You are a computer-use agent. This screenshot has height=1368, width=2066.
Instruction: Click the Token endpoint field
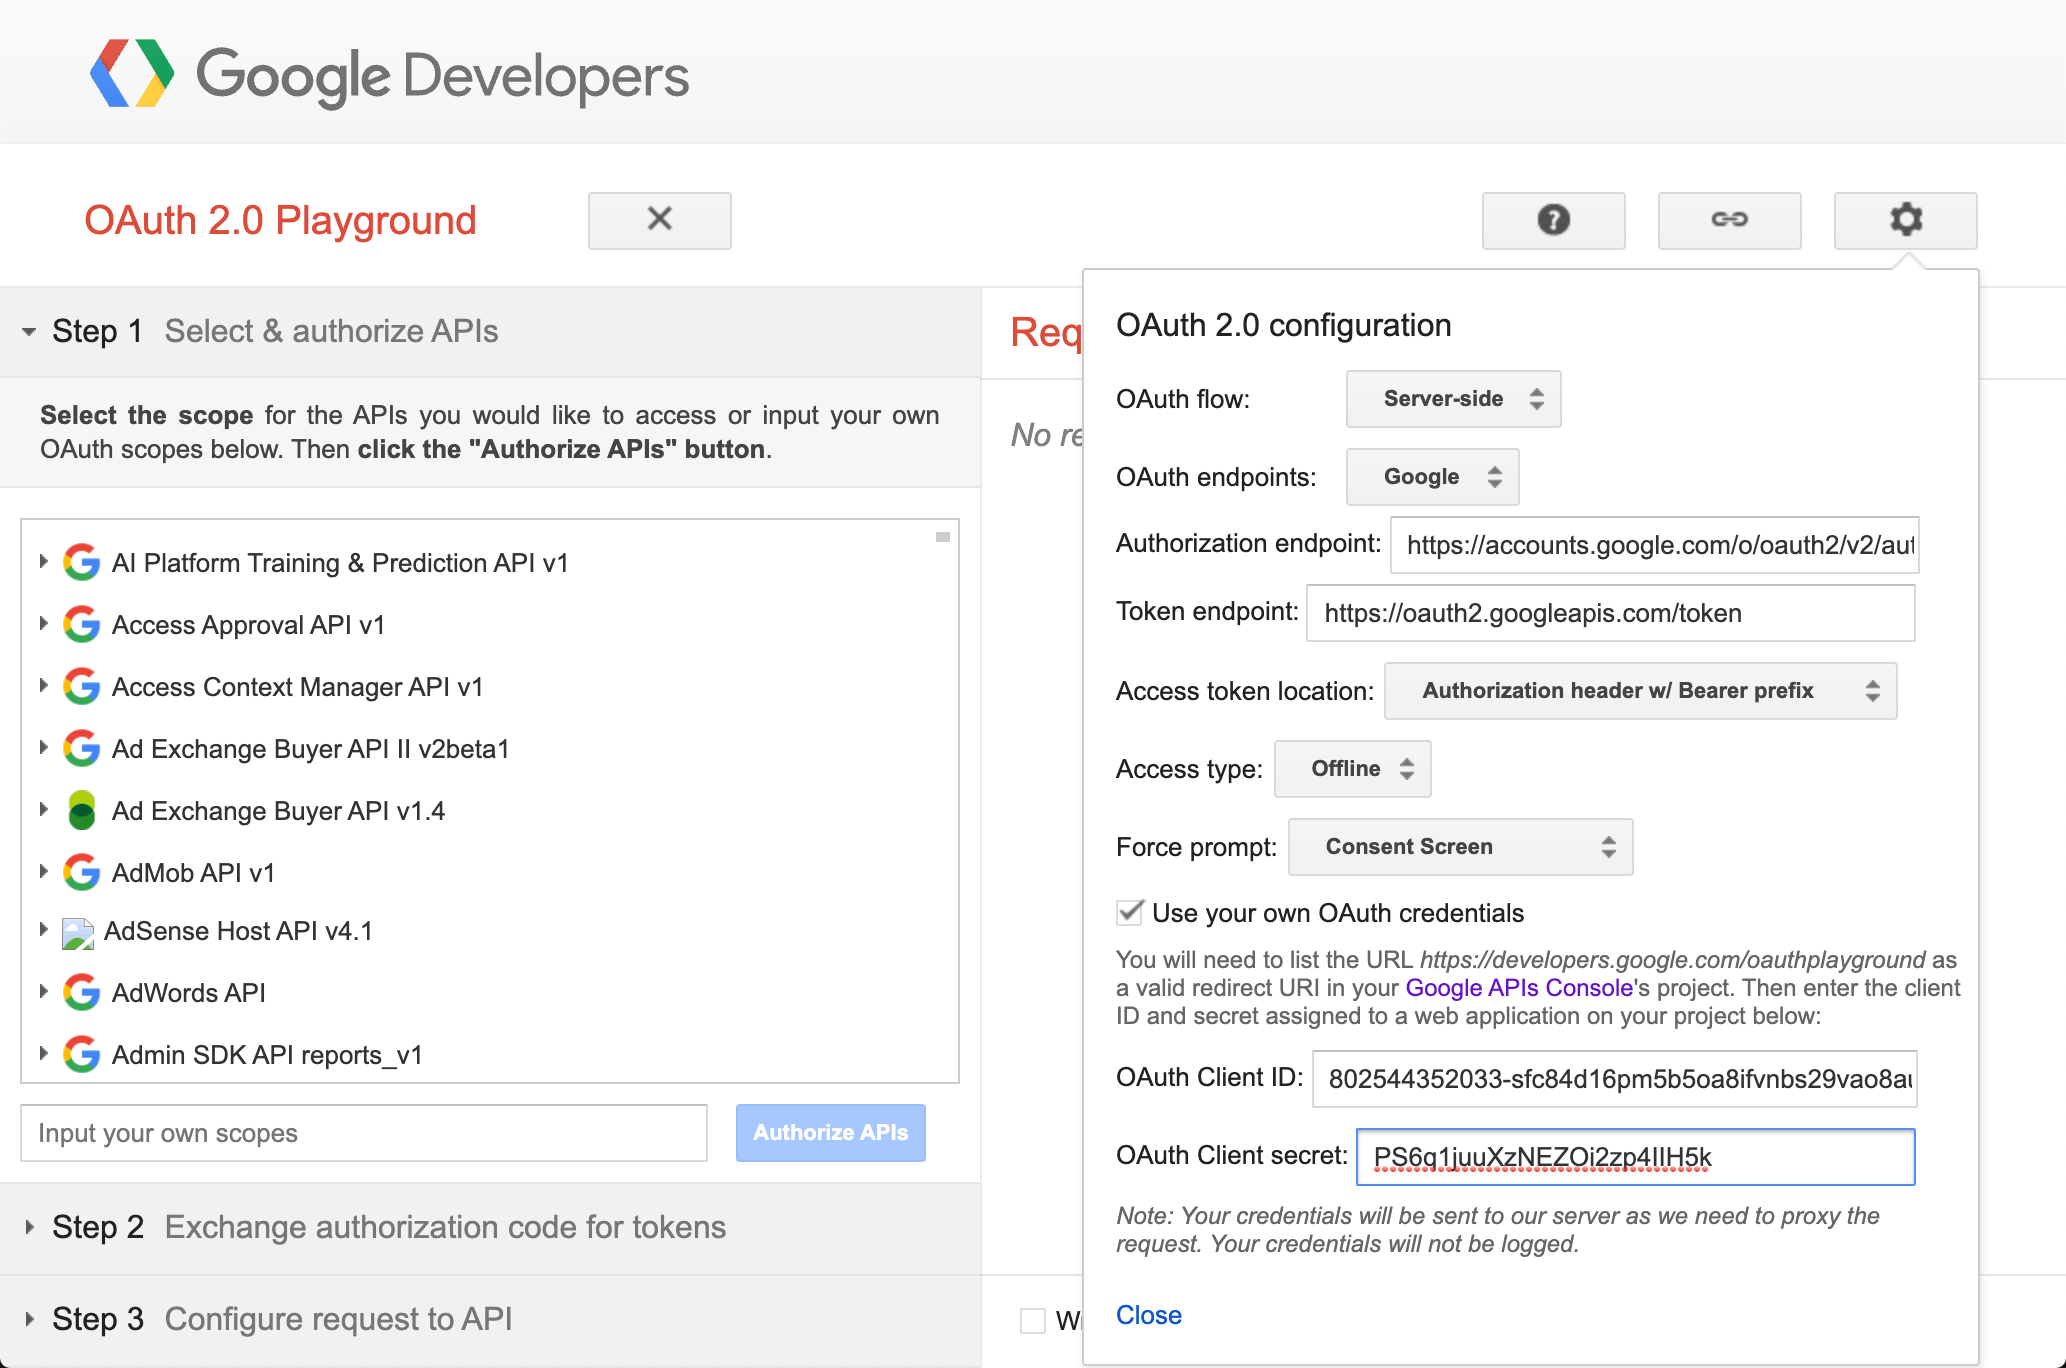(1610, 613)
